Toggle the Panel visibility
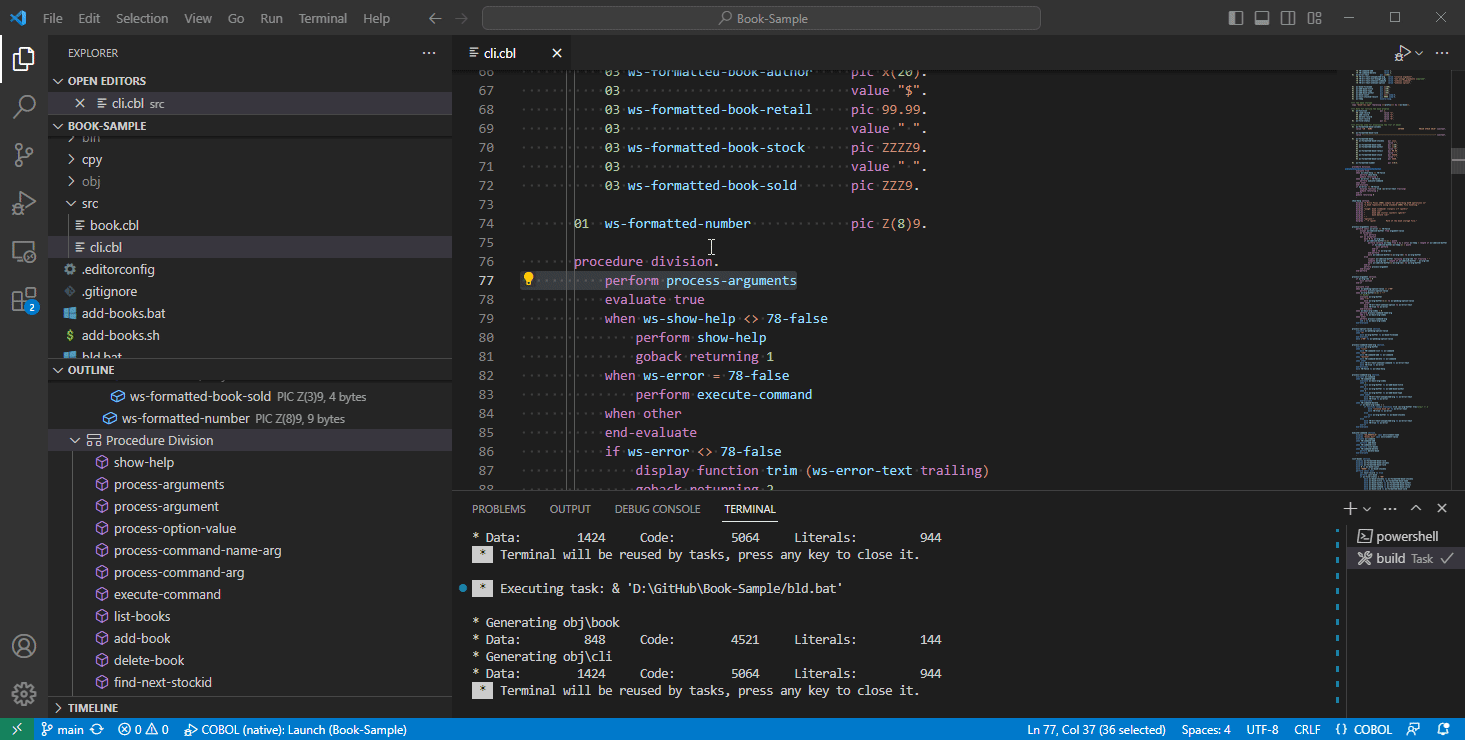1465x740 pixels. coord(1262,17)
